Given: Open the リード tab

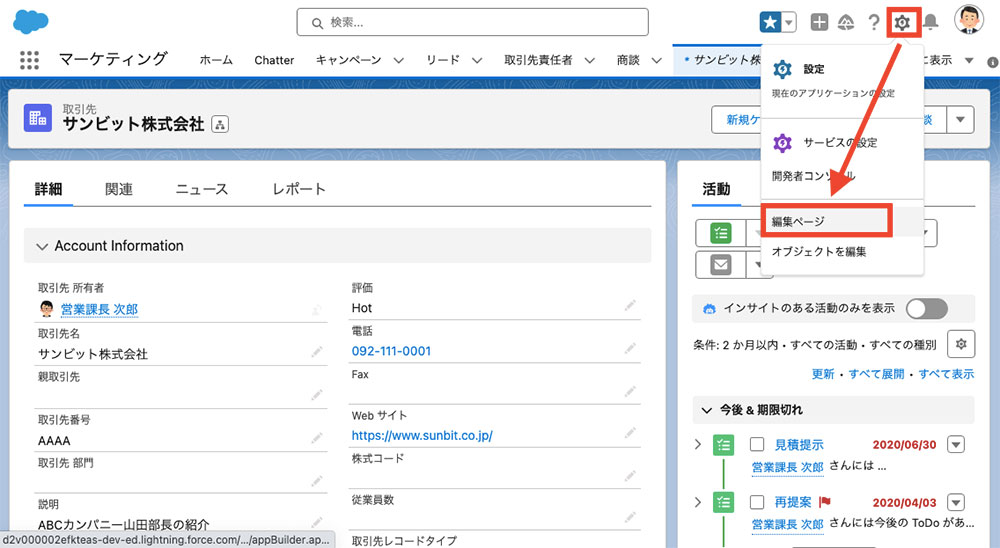Looking at the screenshot, I should 443,60.
